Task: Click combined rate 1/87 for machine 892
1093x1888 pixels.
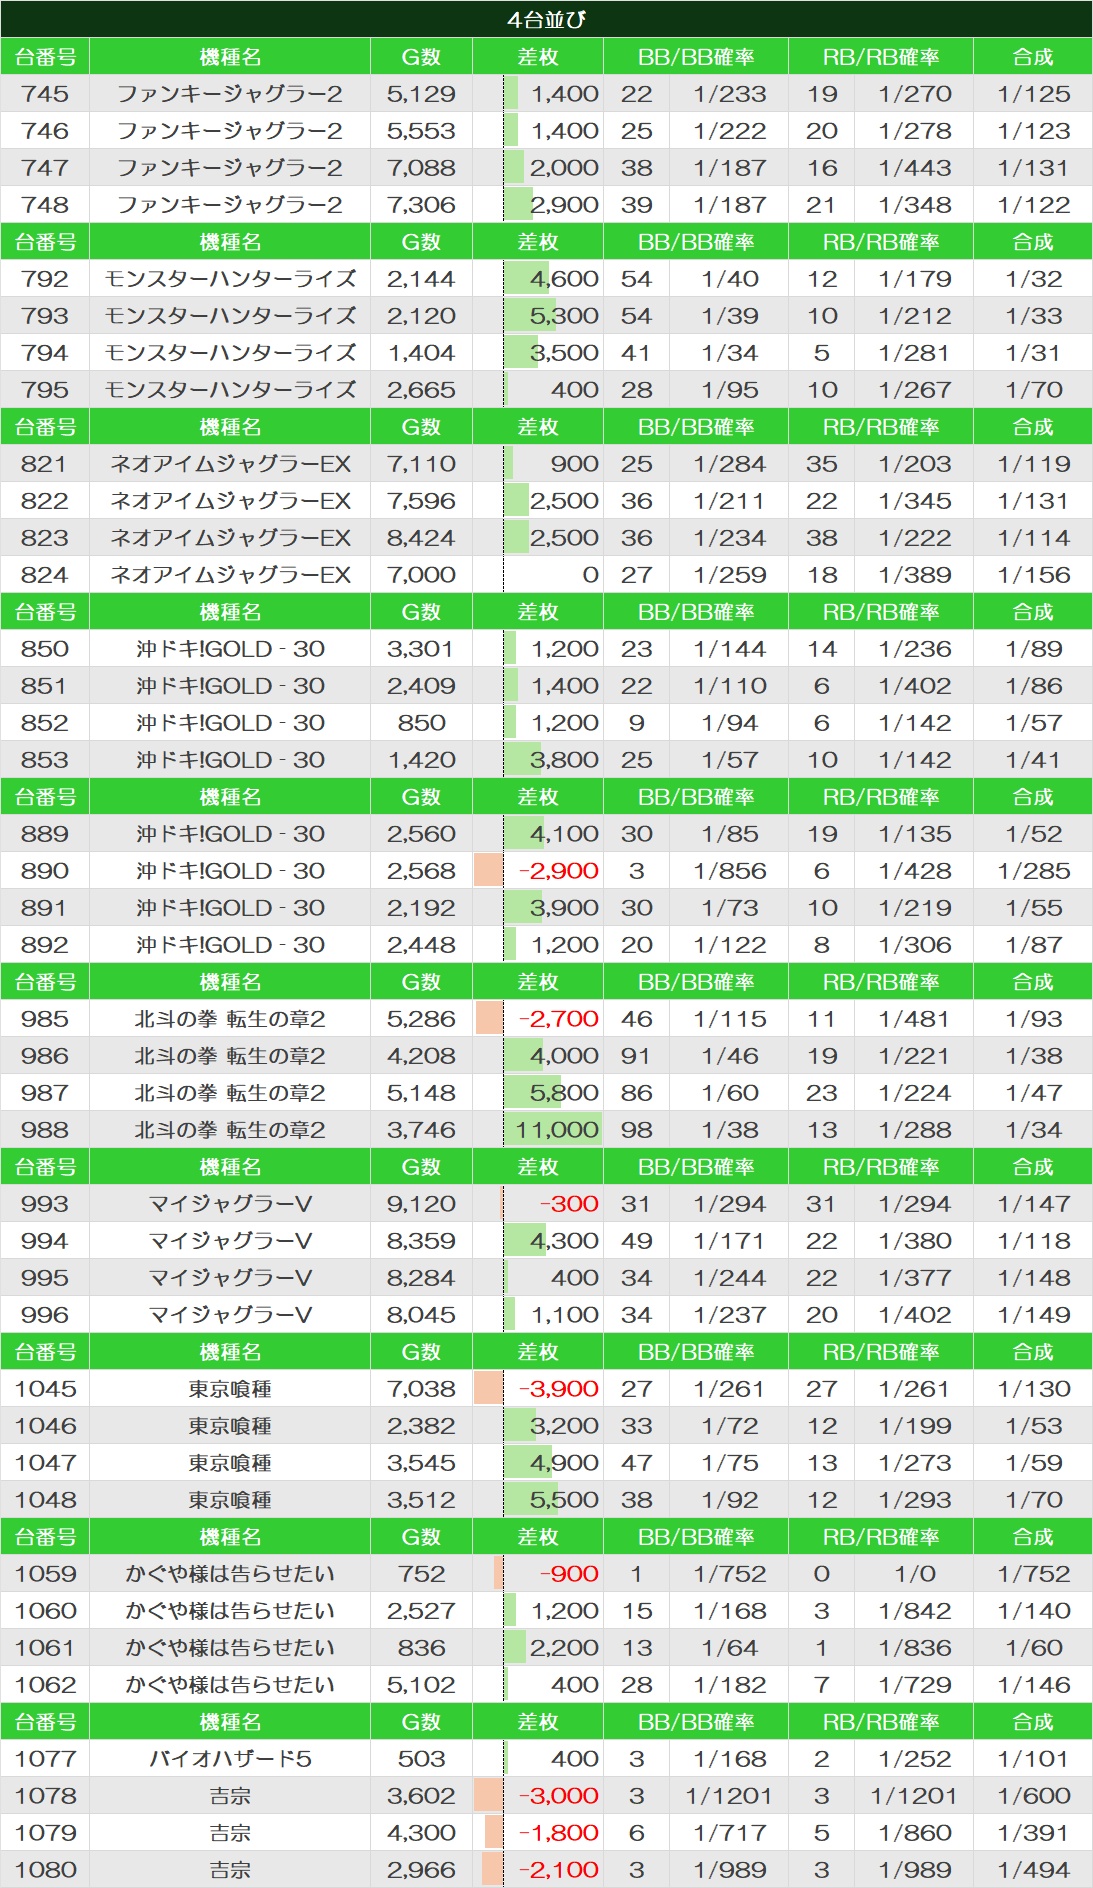Action: tap(1033, 945)
